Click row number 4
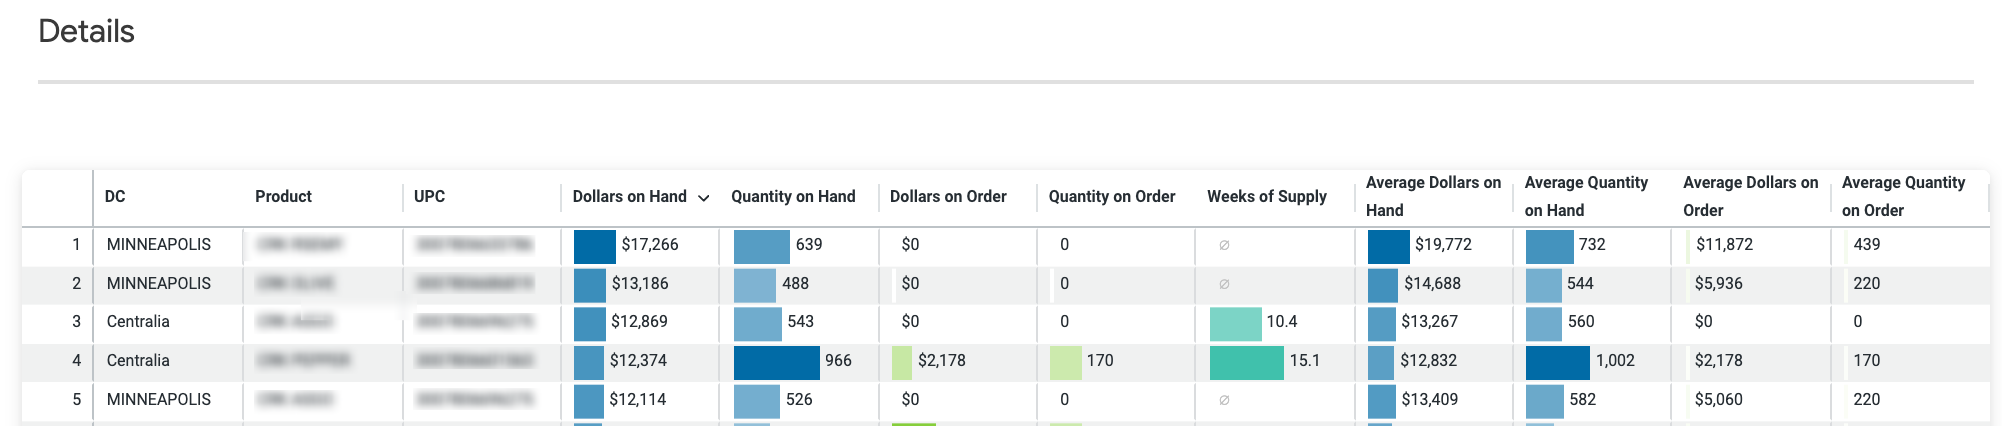The image size is (2002, 426). pyautogui.click(x=76, y=360)
